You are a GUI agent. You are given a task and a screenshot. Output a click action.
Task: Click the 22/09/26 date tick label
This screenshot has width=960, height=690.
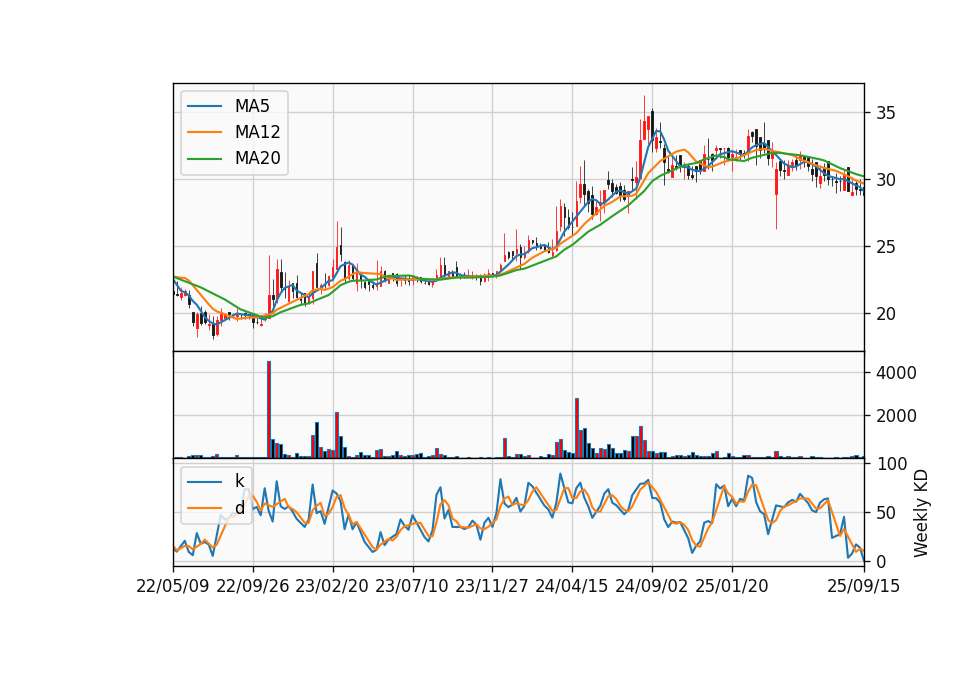[x=253, y=586]
